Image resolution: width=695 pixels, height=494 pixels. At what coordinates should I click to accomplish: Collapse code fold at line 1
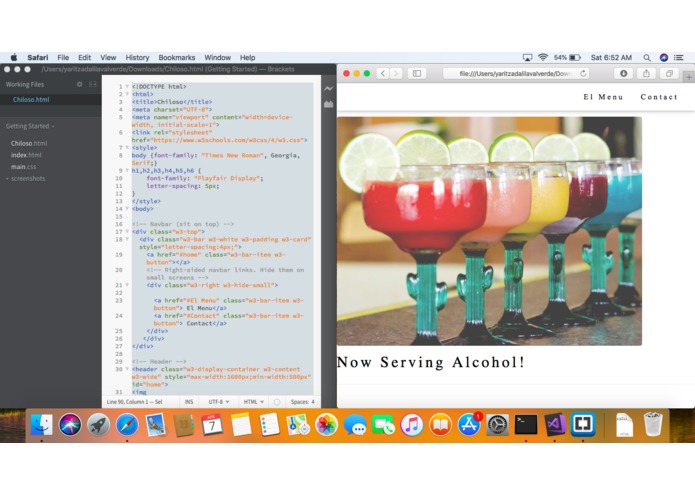tap(127, 87)
